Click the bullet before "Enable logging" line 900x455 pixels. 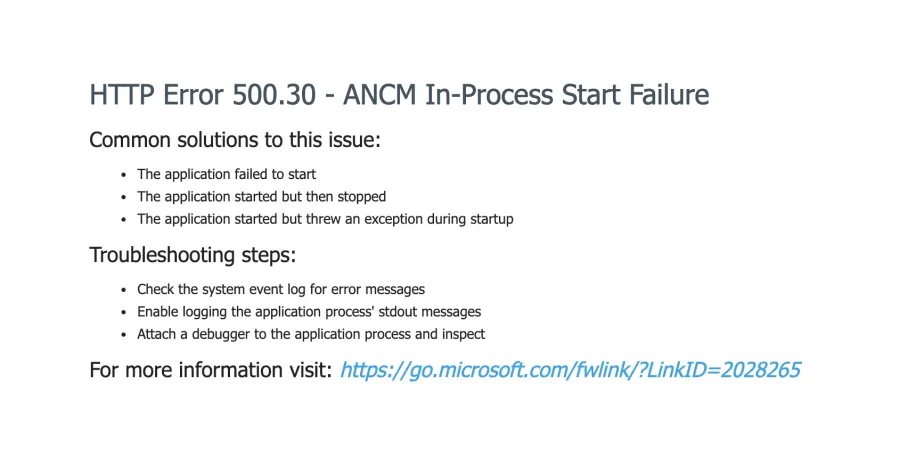(123, 312)
